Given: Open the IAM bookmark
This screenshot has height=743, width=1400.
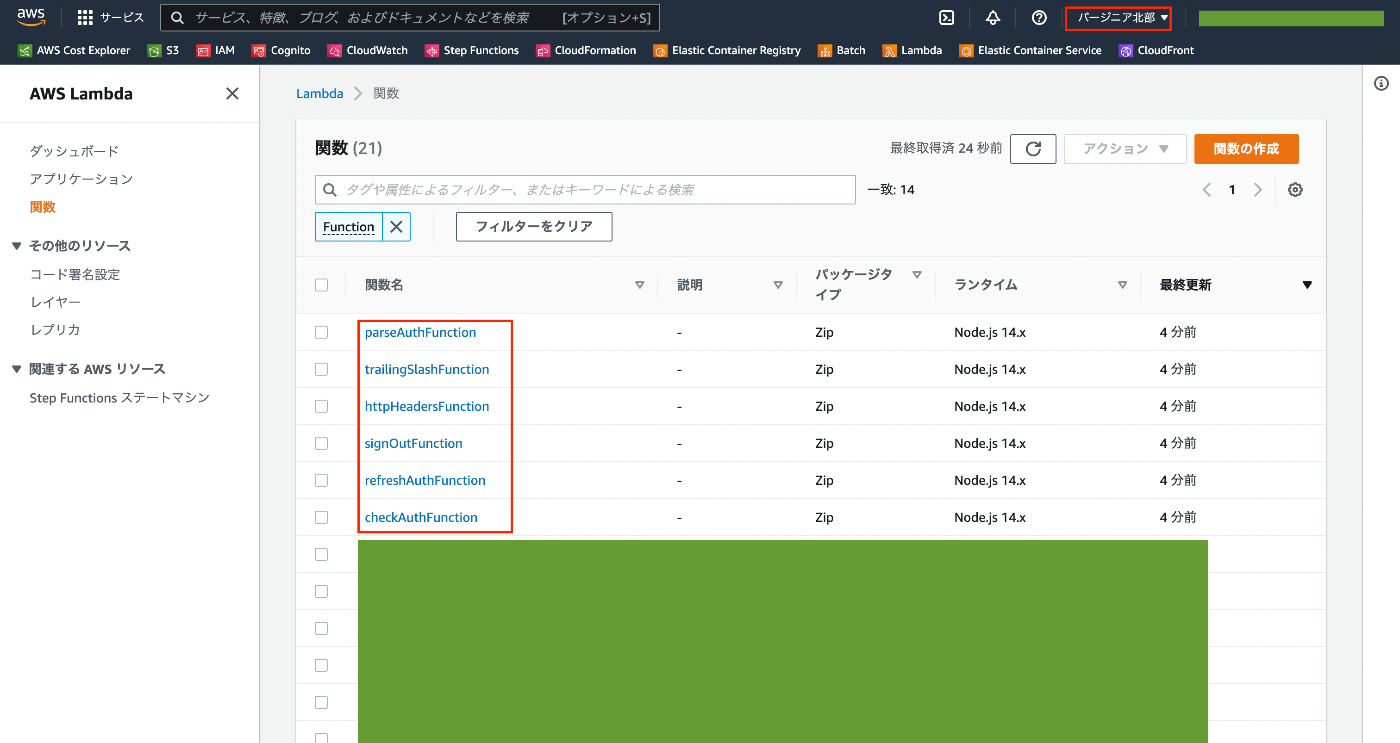Looking at the screenshot, I should [216, 50].
